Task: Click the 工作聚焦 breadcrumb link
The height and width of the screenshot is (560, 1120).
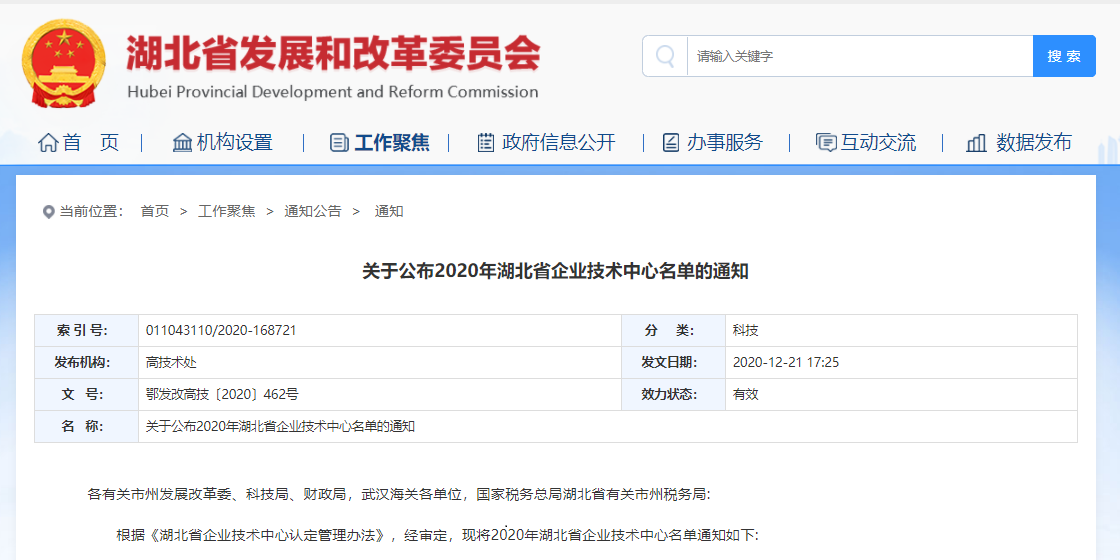Action: click(x=226, y=211)
